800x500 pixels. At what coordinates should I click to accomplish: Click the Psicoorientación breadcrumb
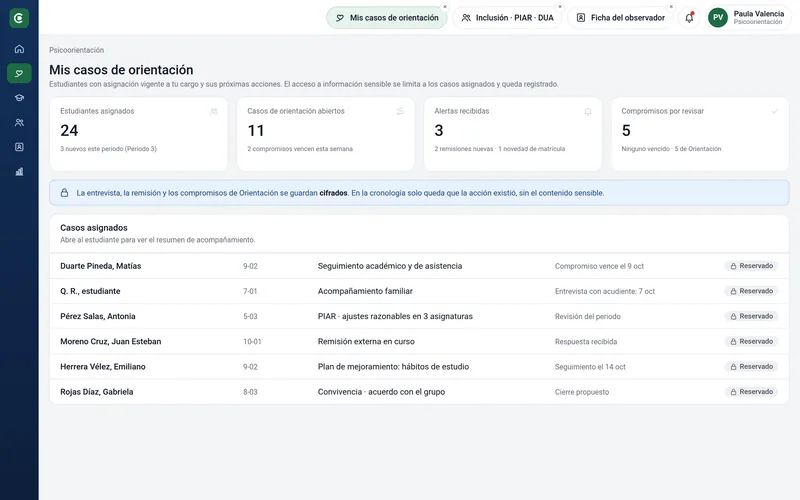click(77, 50)
